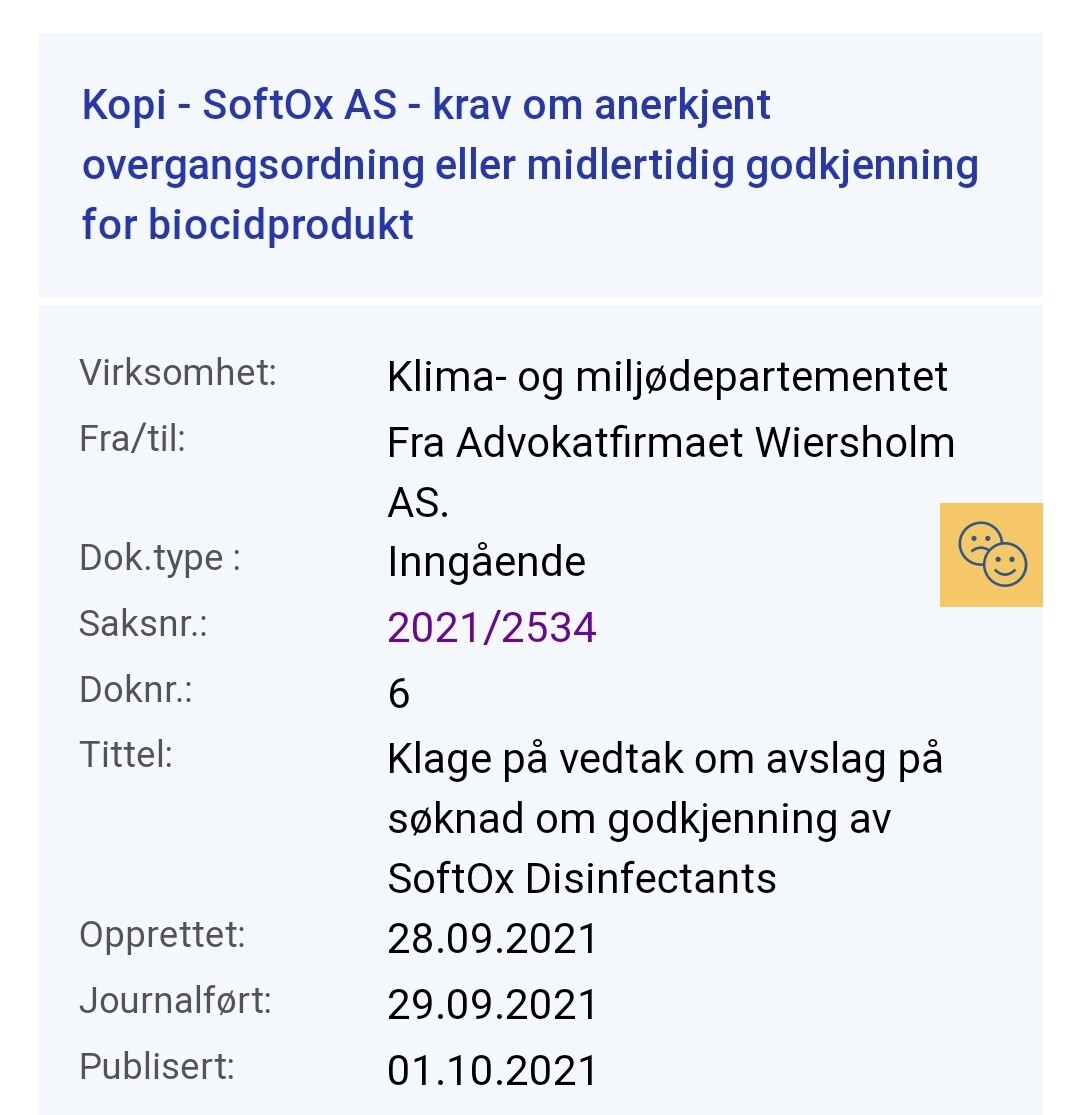Click the Opprettet date 28.09.2021
This screenshot has width=1079, height=1115.
(x=492, y=939)
